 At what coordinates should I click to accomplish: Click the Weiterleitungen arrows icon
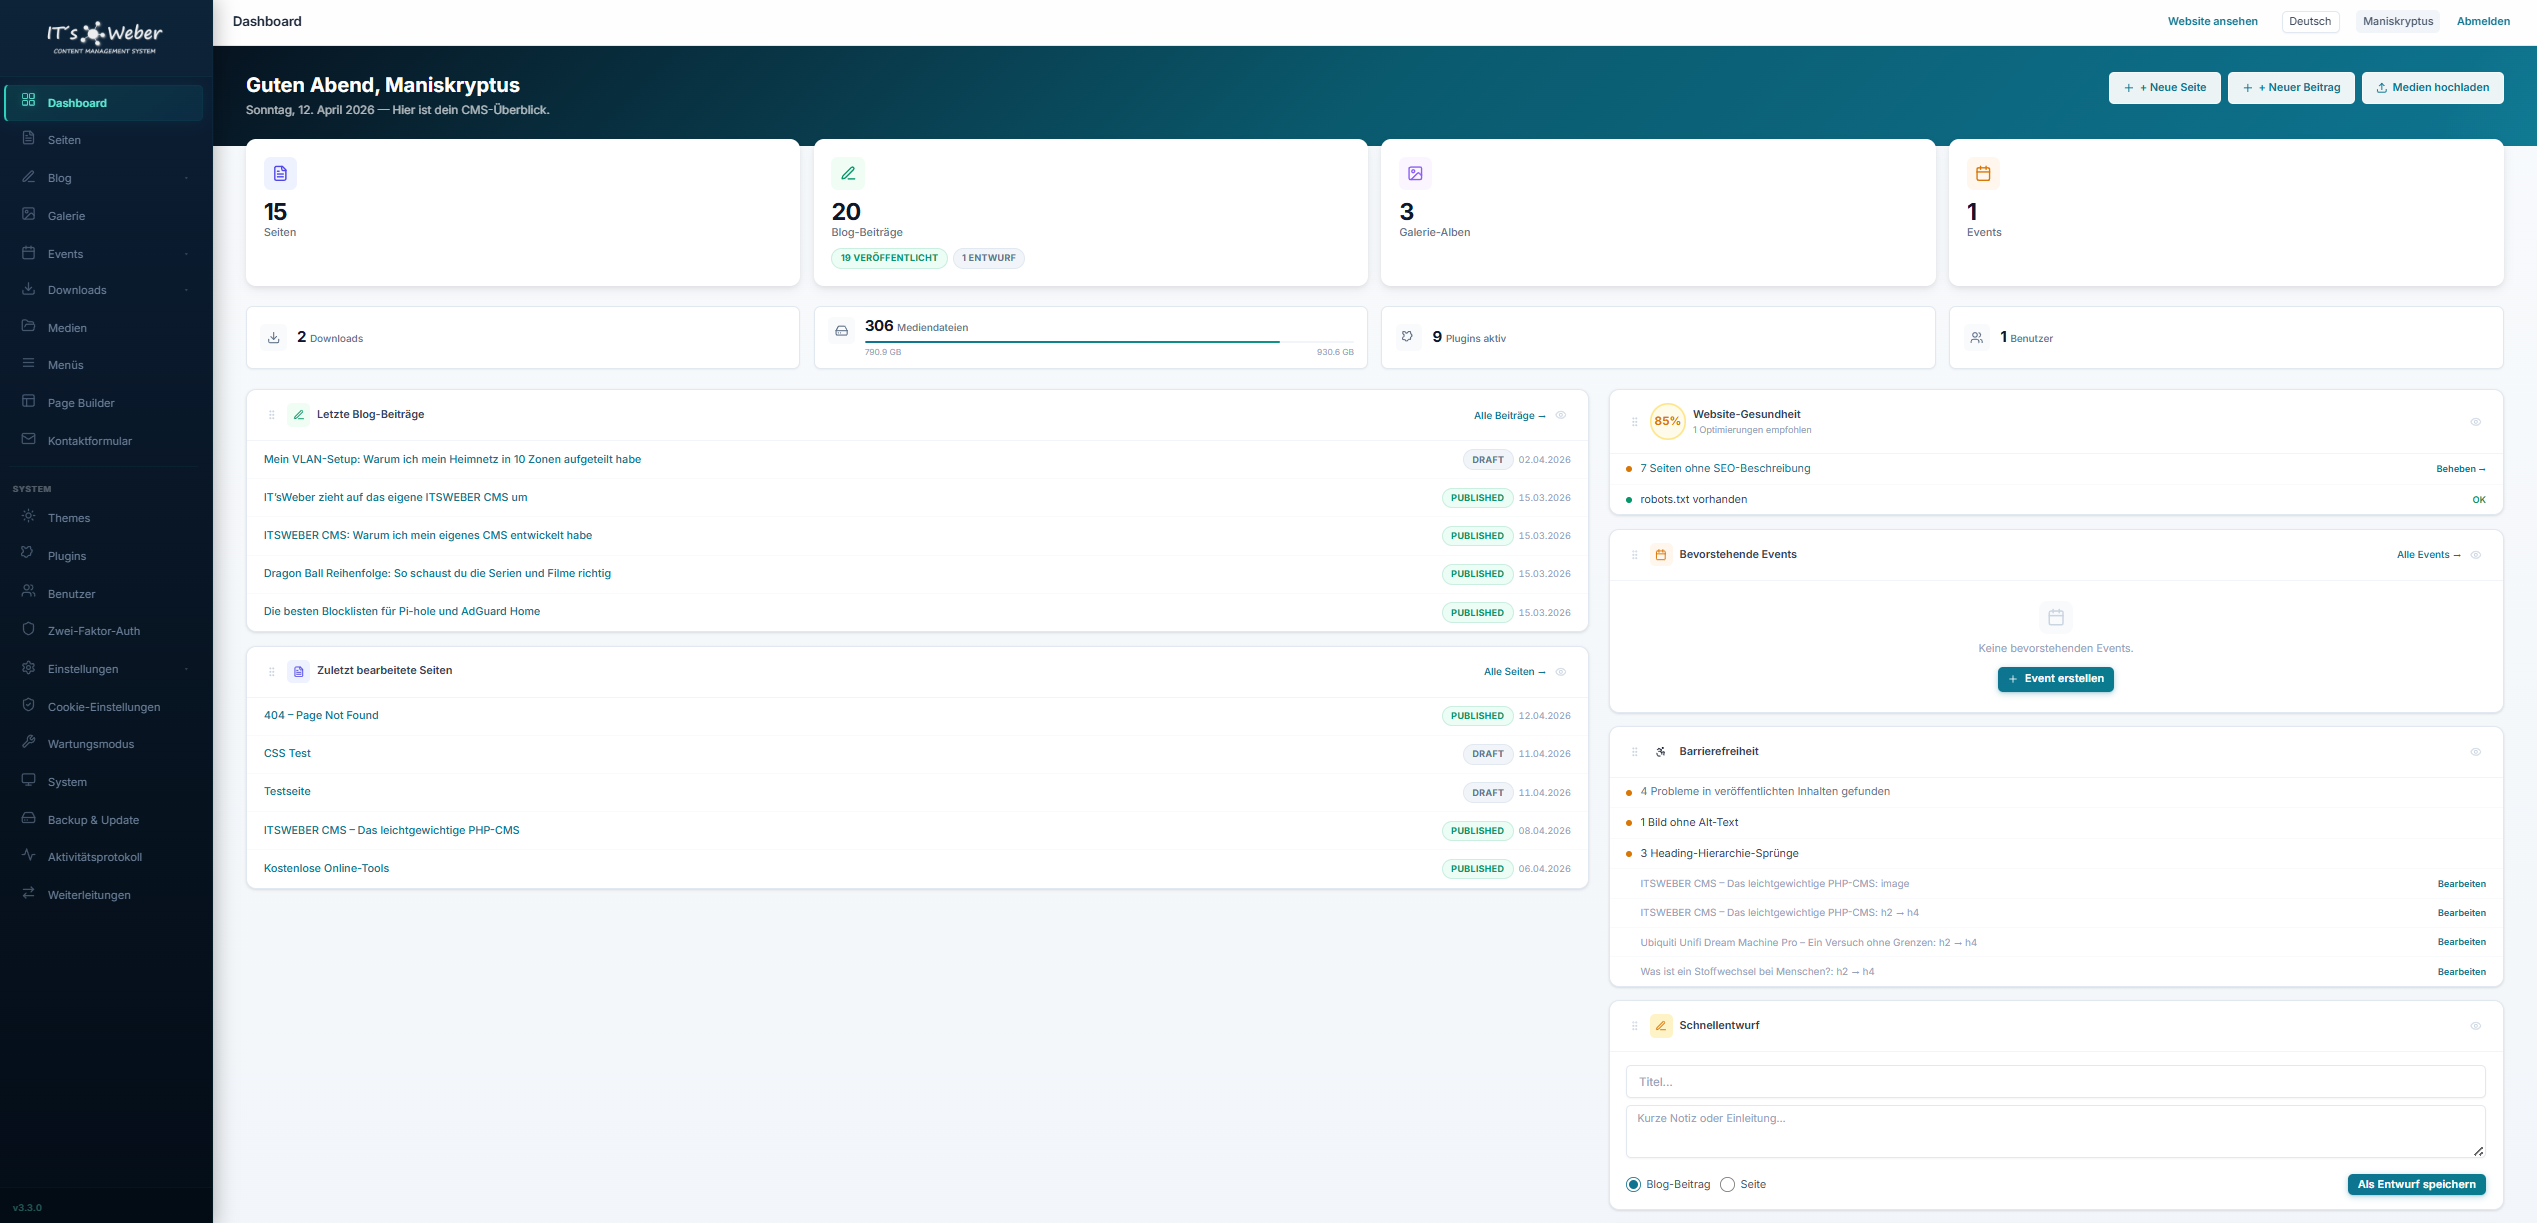click(x=28, y=893)
